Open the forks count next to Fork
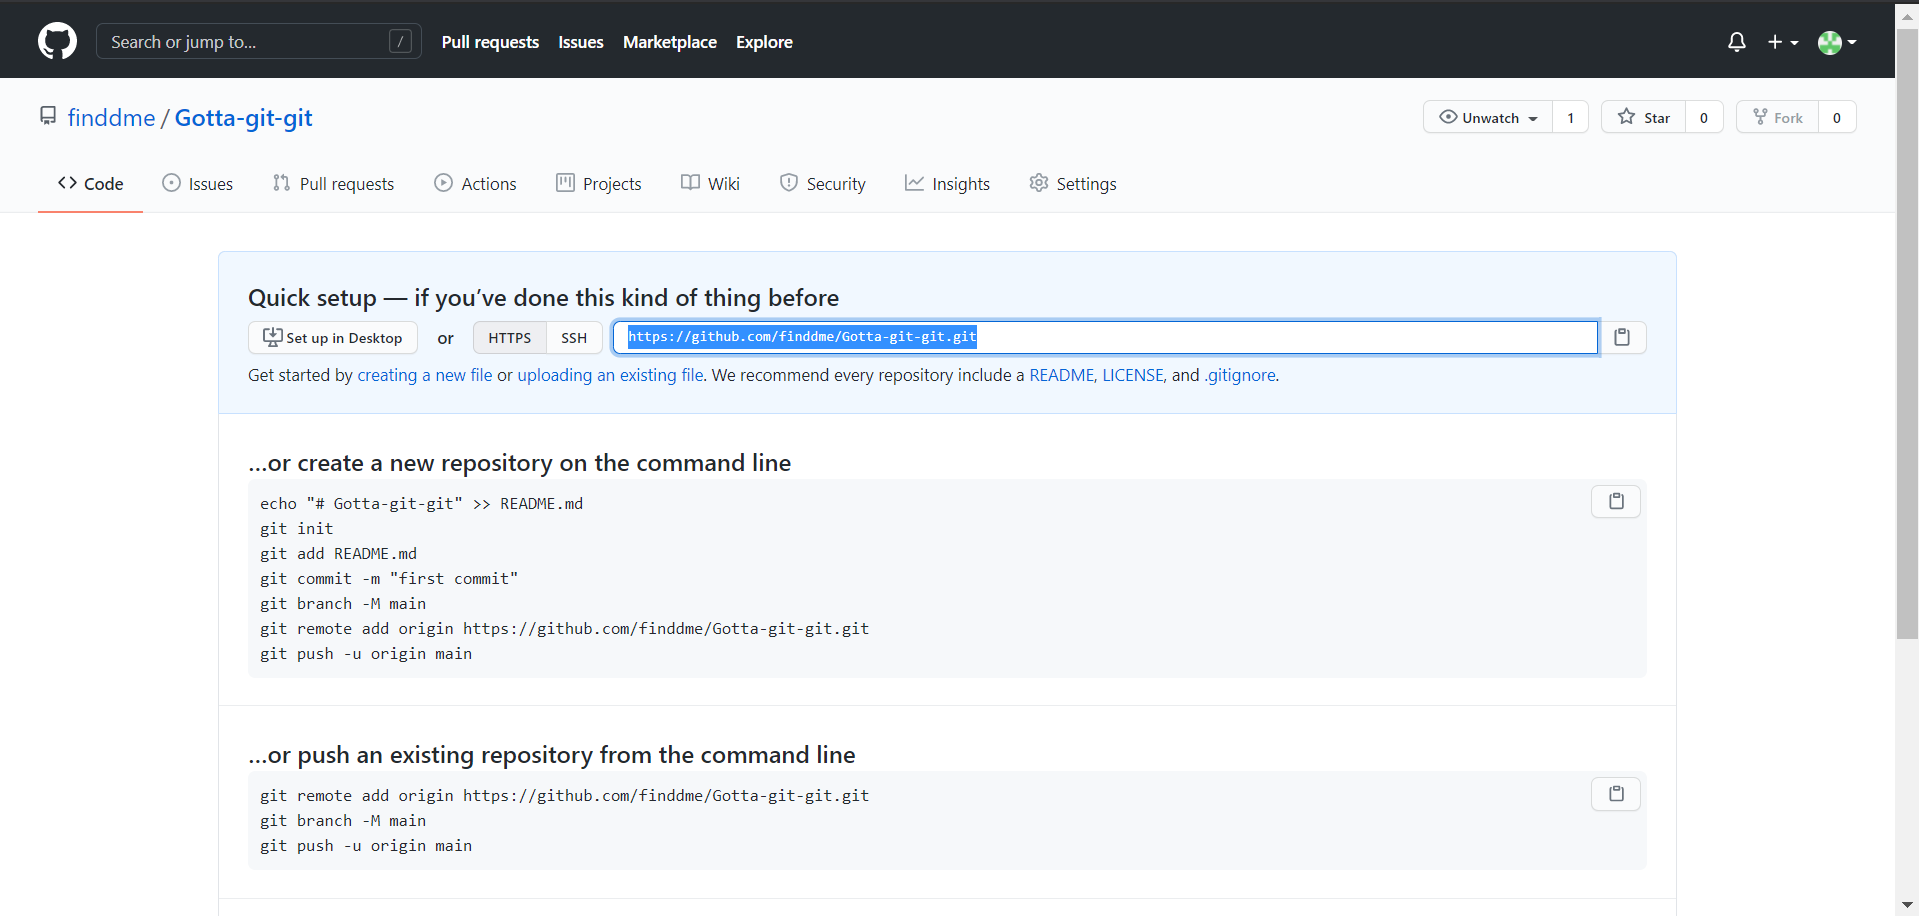This screenshot has height=916, width=1919. pyautogui.click(x=1837, y=117)
